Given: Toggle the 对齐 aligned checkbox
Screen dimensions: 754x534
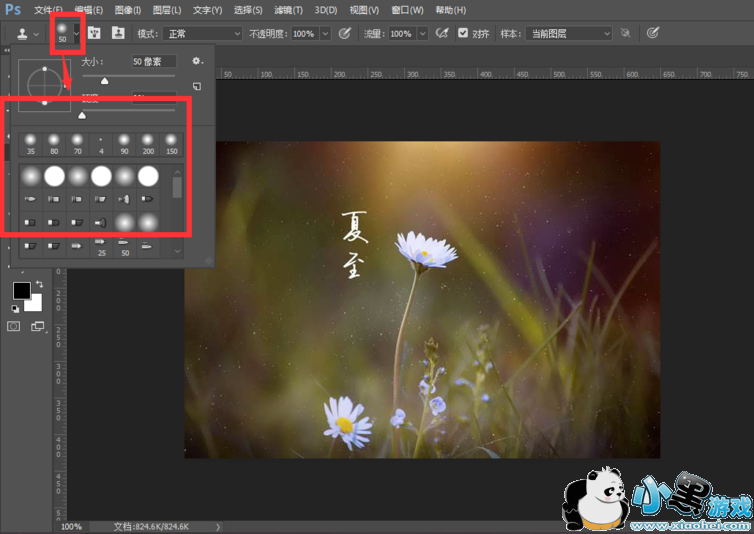Looking at the screenshot, I should [463, 33].
